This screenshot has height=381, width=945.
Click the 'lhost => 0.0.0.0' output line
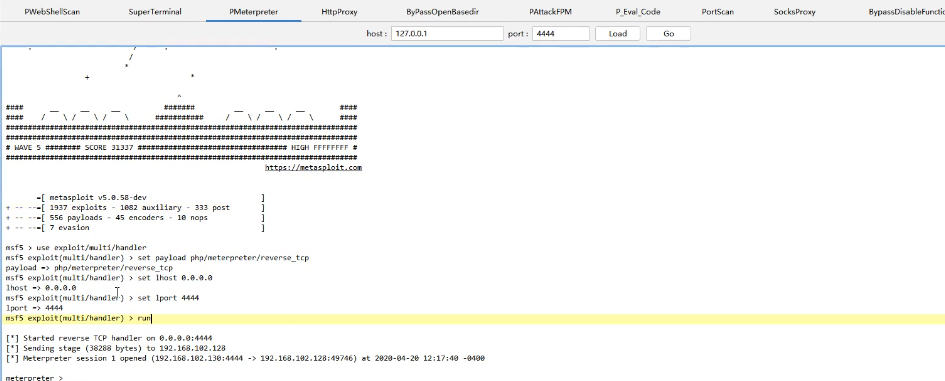click(x=41, y=288)
